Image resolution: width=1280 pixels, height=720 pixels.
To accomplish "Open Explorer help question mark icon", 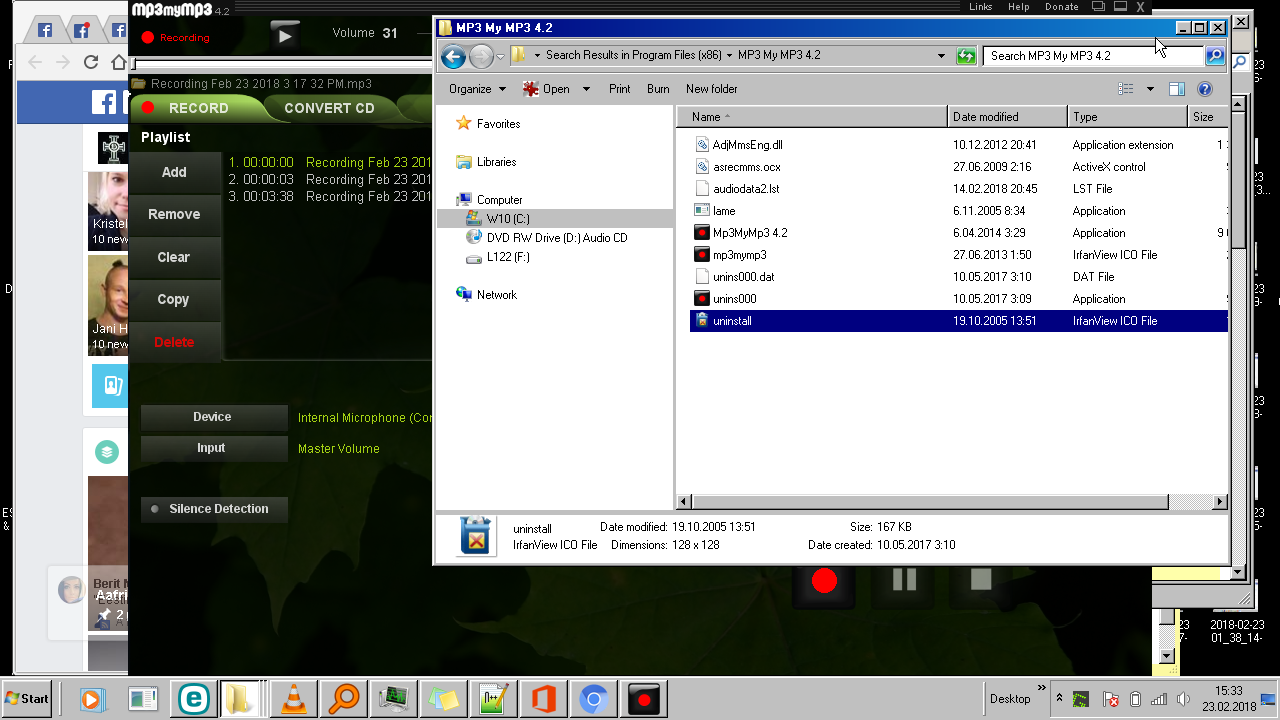I will coord(1205,89).
